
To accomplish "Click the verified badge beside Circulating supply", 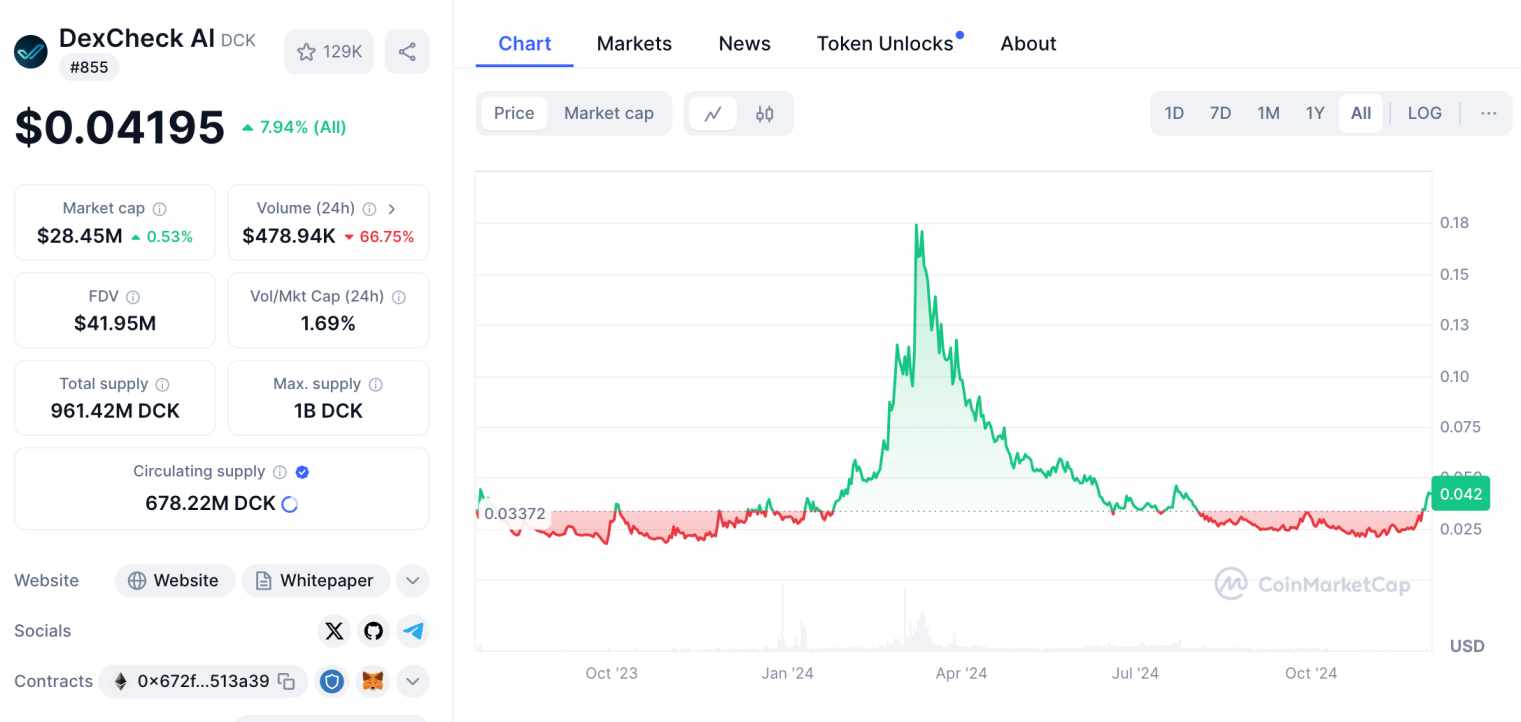I will pos(302,472).
